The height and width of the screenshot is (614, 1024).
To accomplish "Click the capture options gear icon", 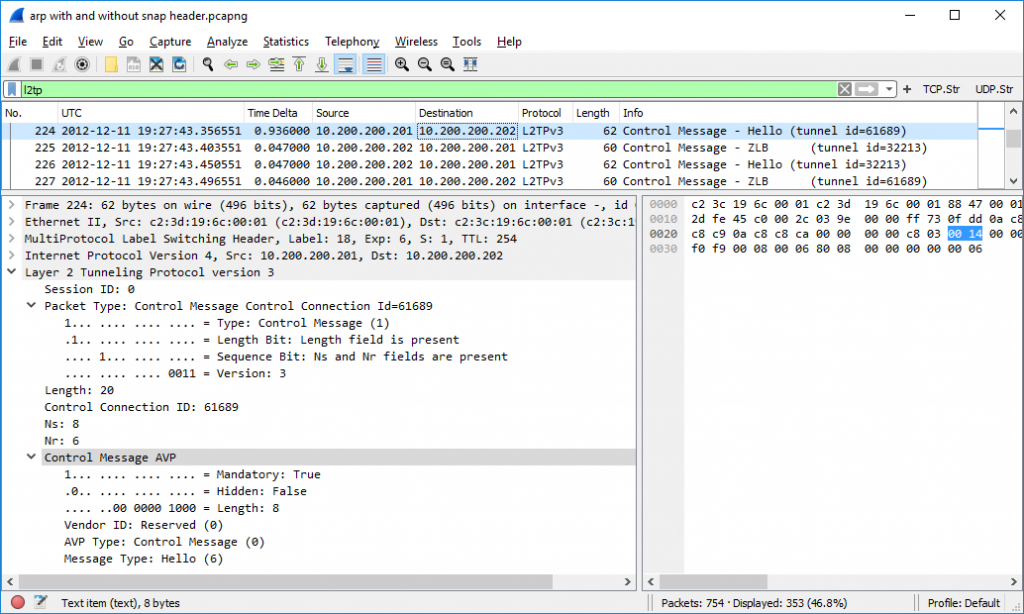I will click(82, 65).
